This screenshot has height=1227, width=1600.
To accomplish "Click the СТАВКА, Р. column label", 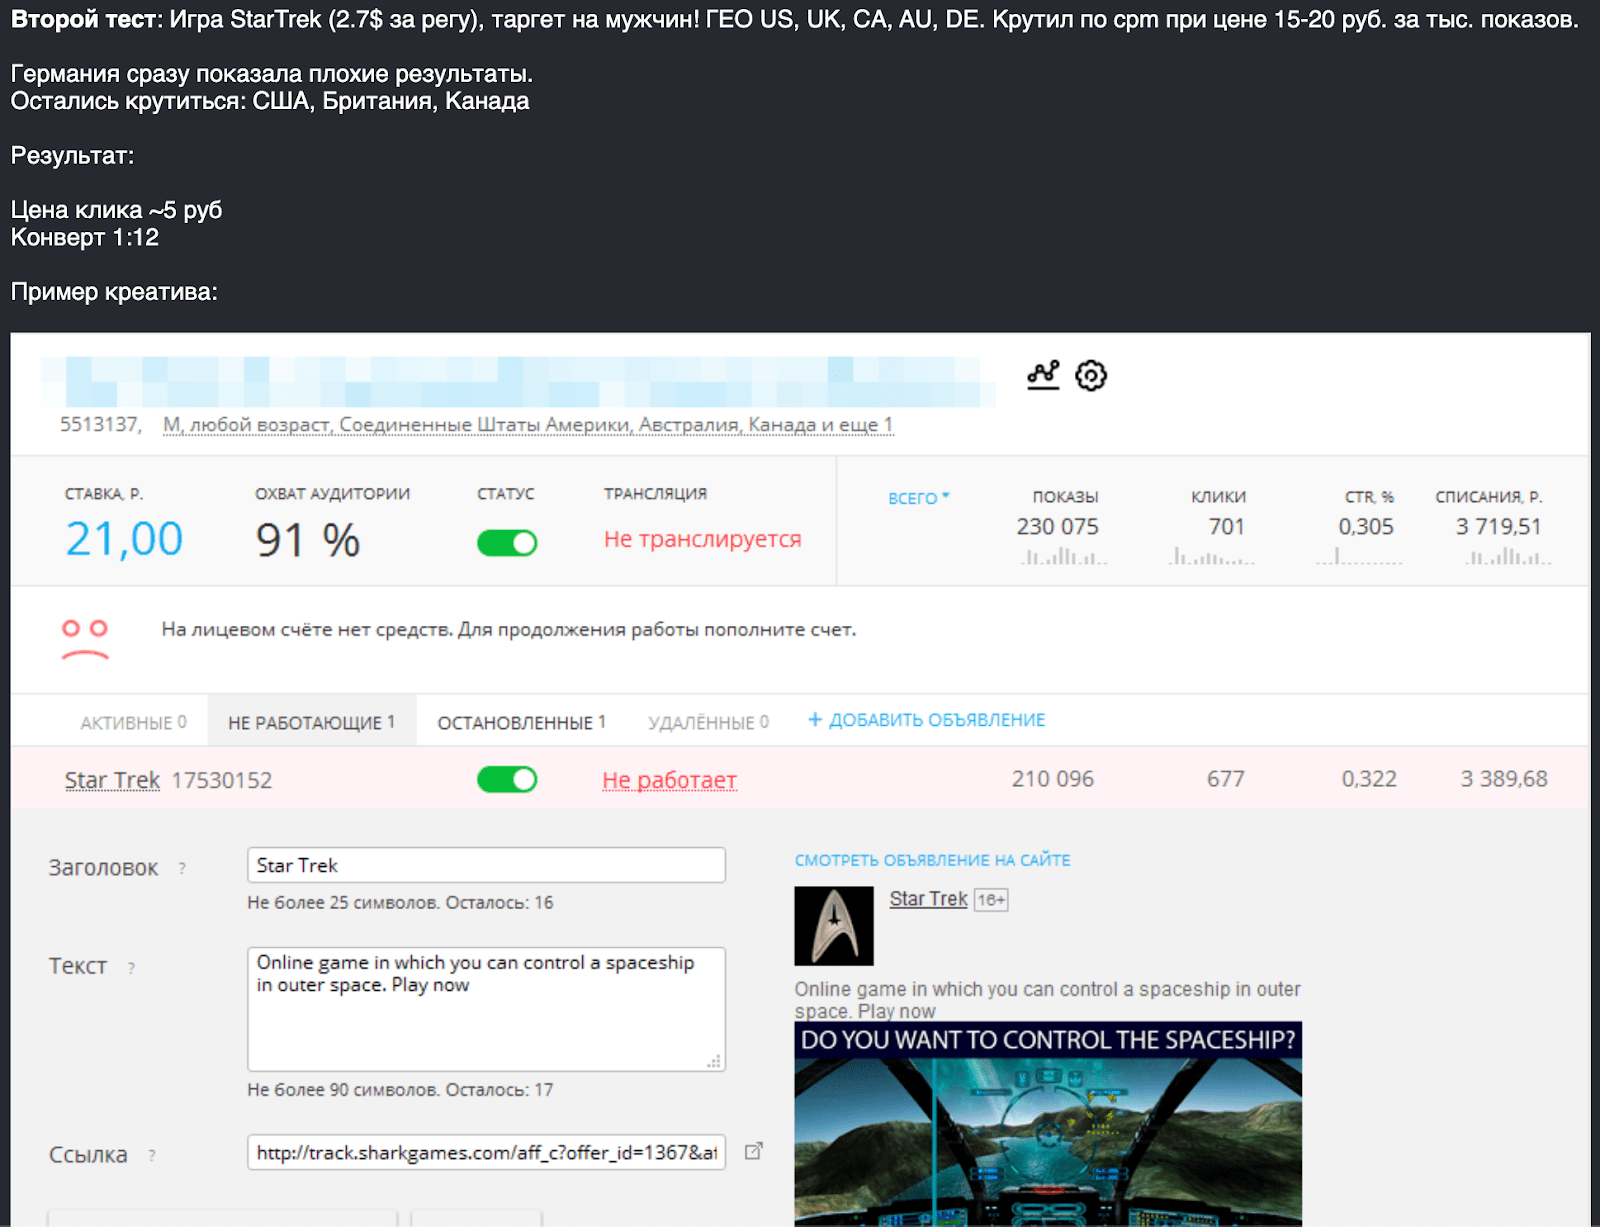I will 104,494.
